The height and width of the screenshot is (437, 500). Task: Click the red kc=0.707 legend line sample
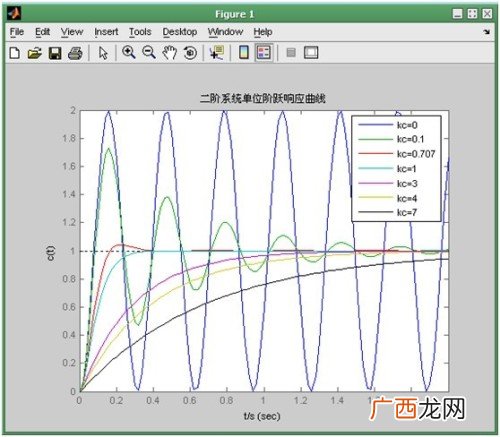click(x=376, y=154)
